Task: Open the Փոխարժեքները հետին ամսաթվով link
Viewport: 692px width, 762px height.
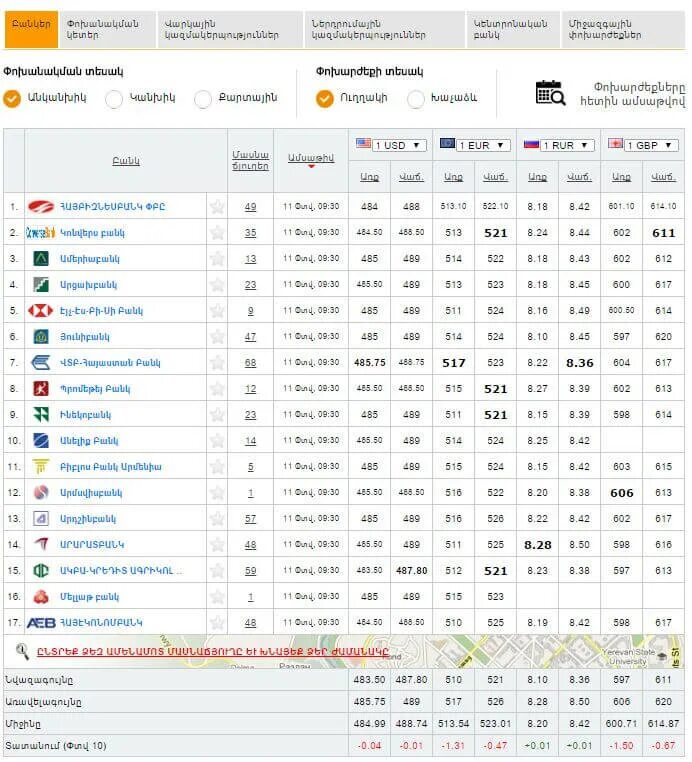Action: (632, 94)
